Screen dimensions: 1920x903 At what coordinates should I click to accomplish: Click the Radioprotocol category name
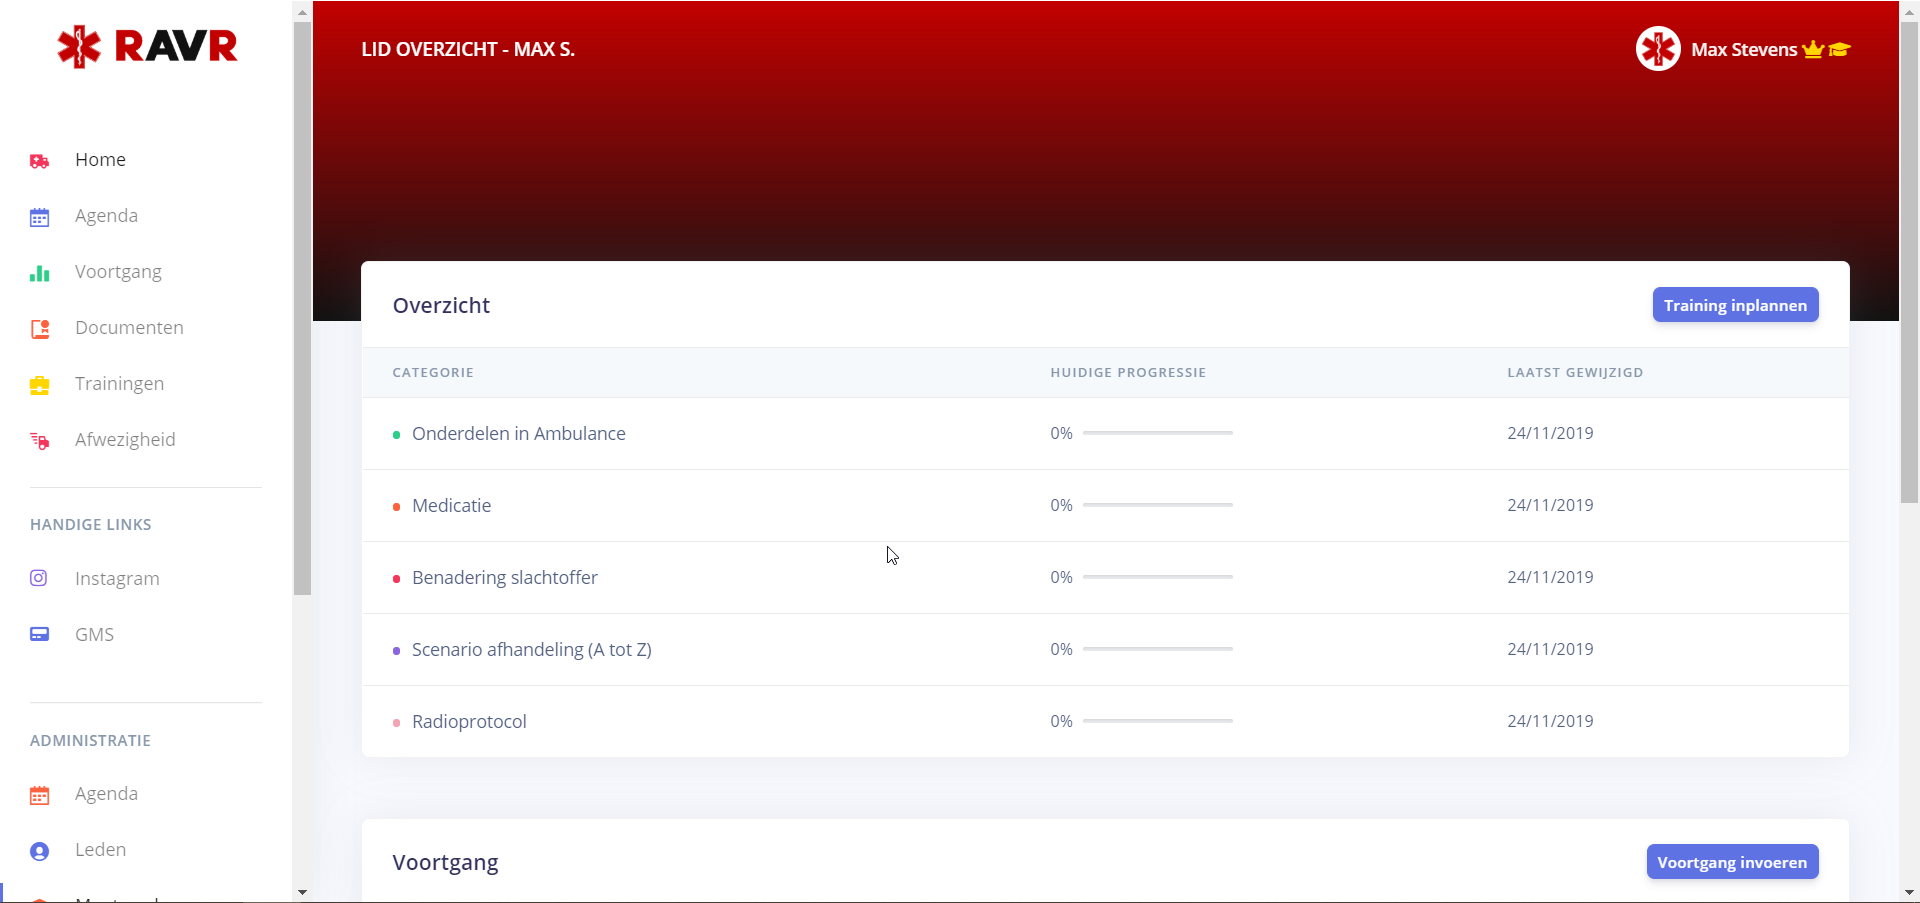pos(469,722)
